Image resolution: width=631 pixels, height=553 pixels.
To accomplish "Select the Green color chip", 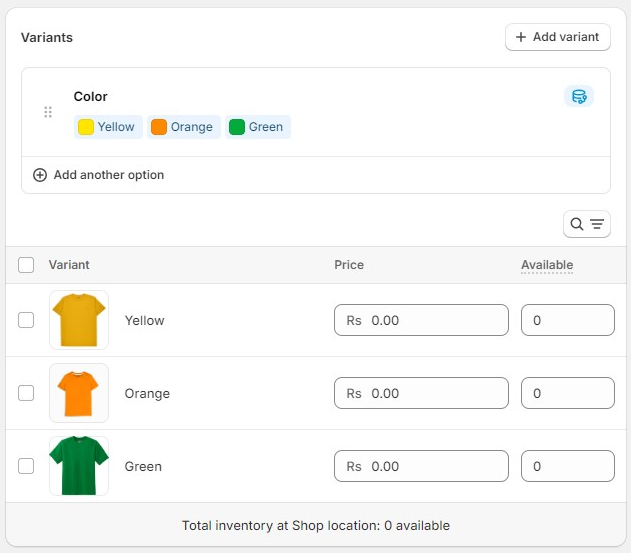I will [258, 127].
